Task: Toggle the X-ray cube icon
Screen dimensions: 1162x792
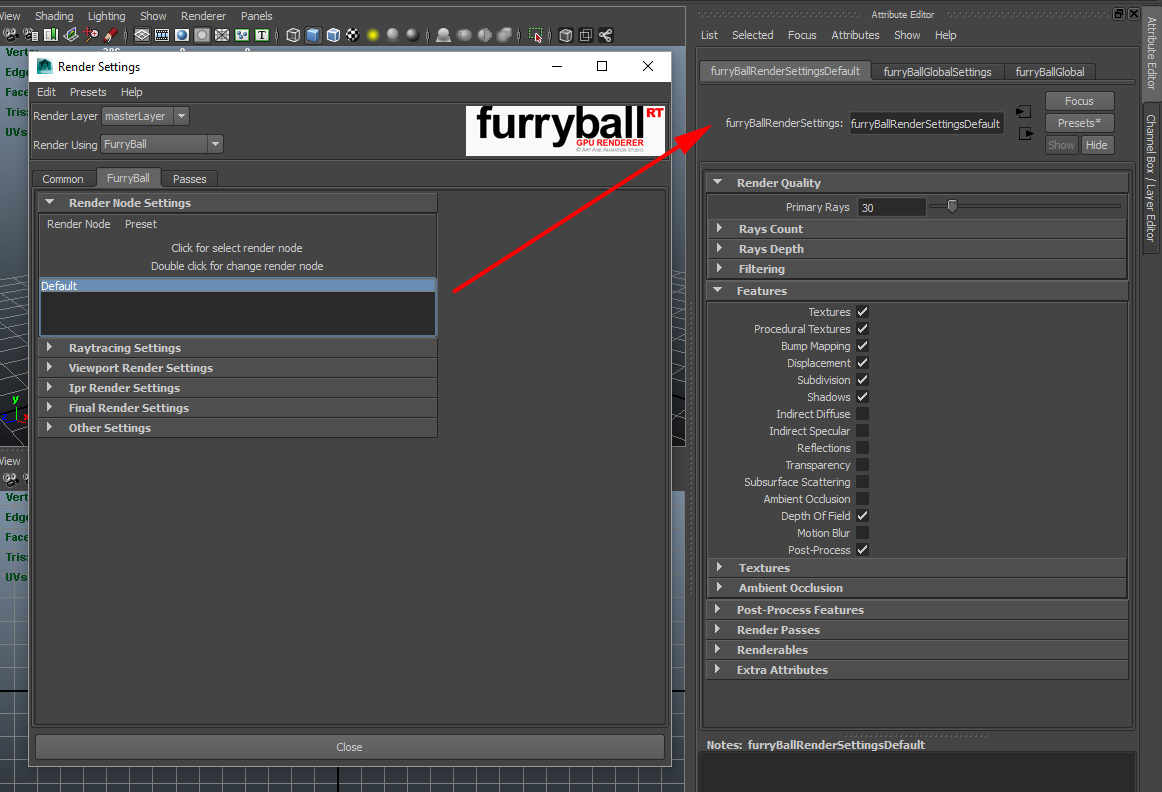Action: point(565,35)
